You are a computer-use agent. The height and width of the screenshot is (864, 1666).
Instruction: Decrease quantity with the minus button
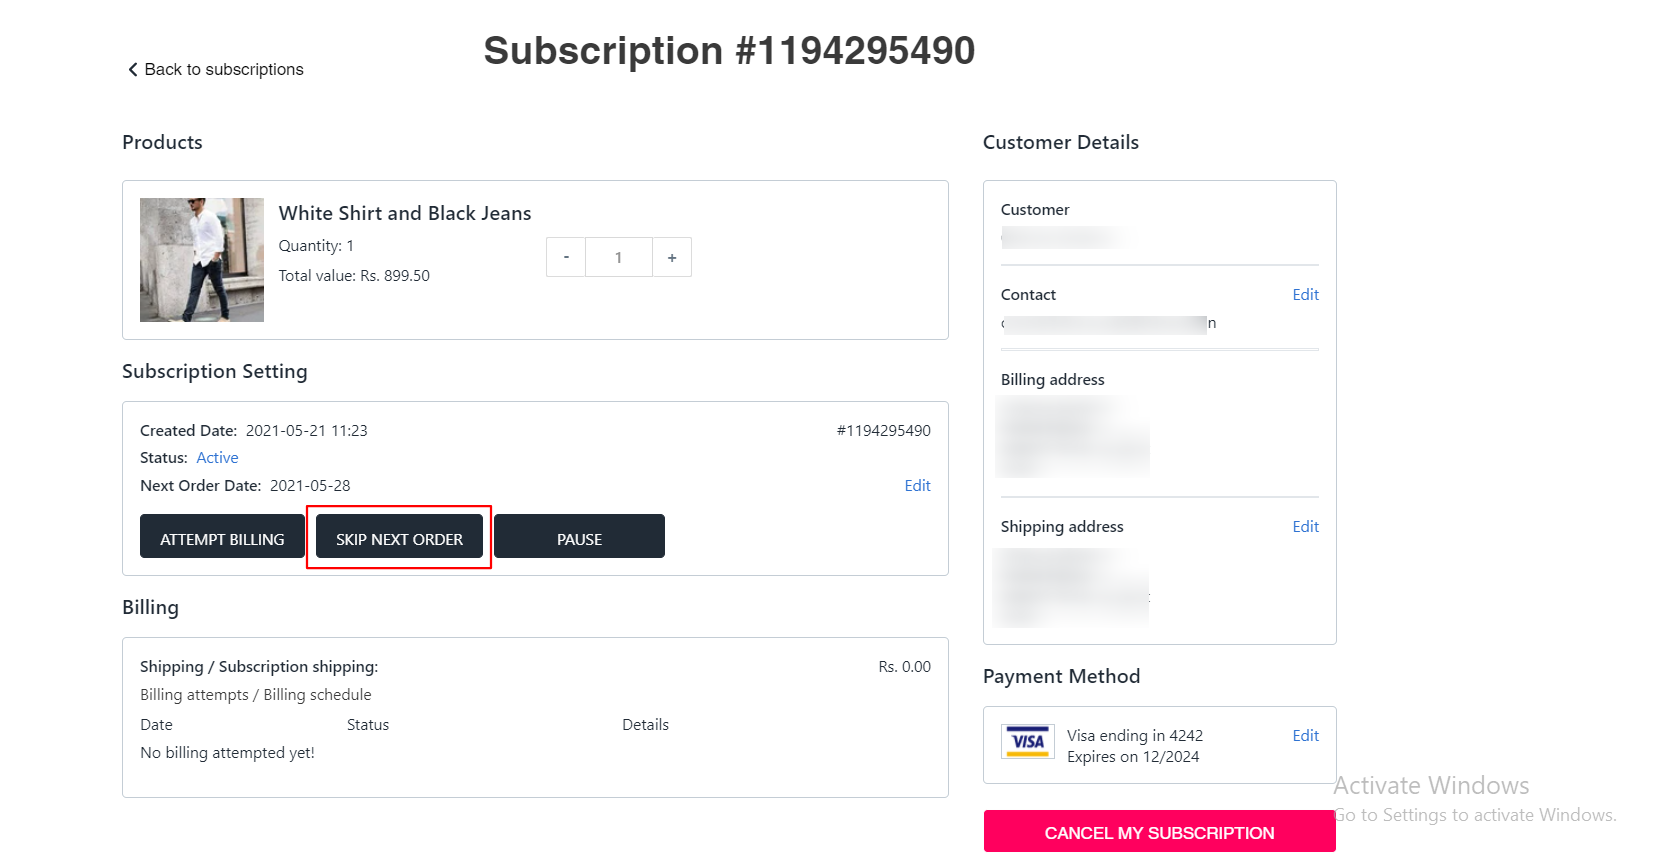(x=566, y=257)
